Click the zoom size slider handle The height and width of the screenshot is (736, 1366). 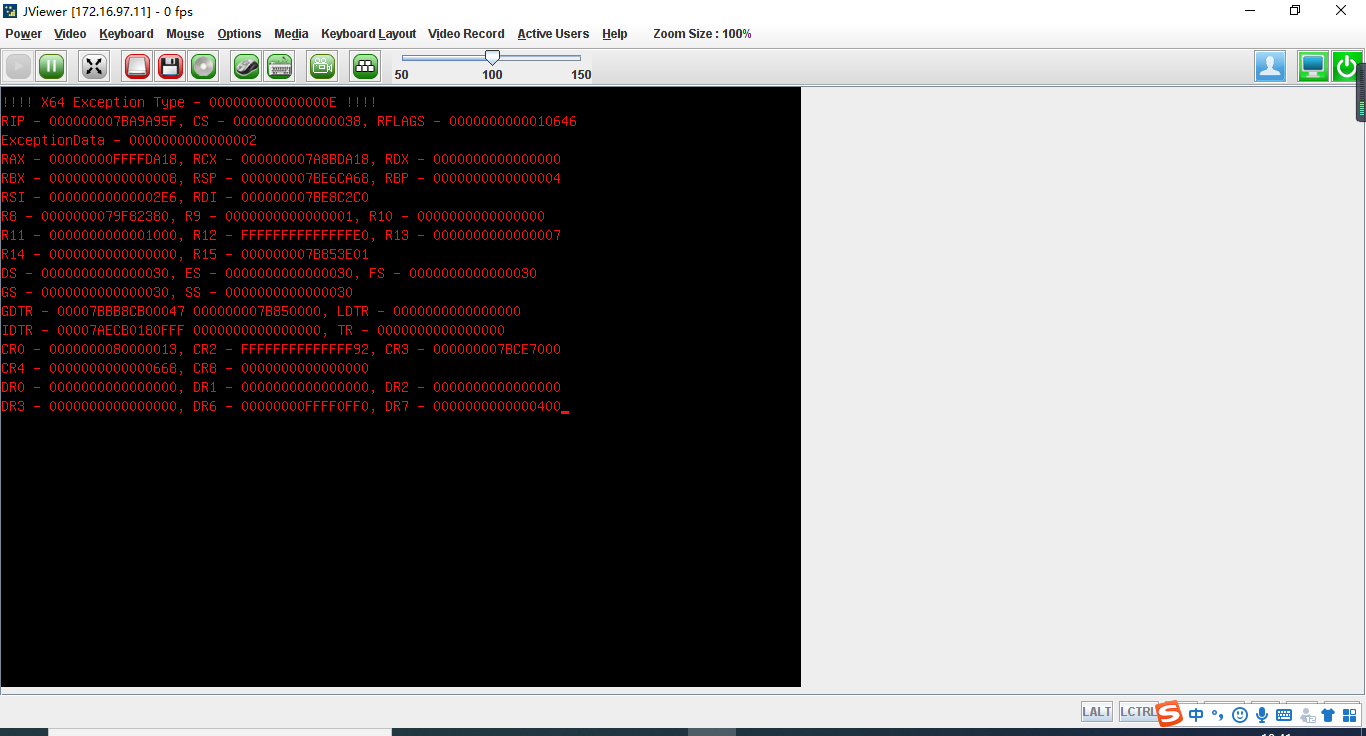pos(492,58)
